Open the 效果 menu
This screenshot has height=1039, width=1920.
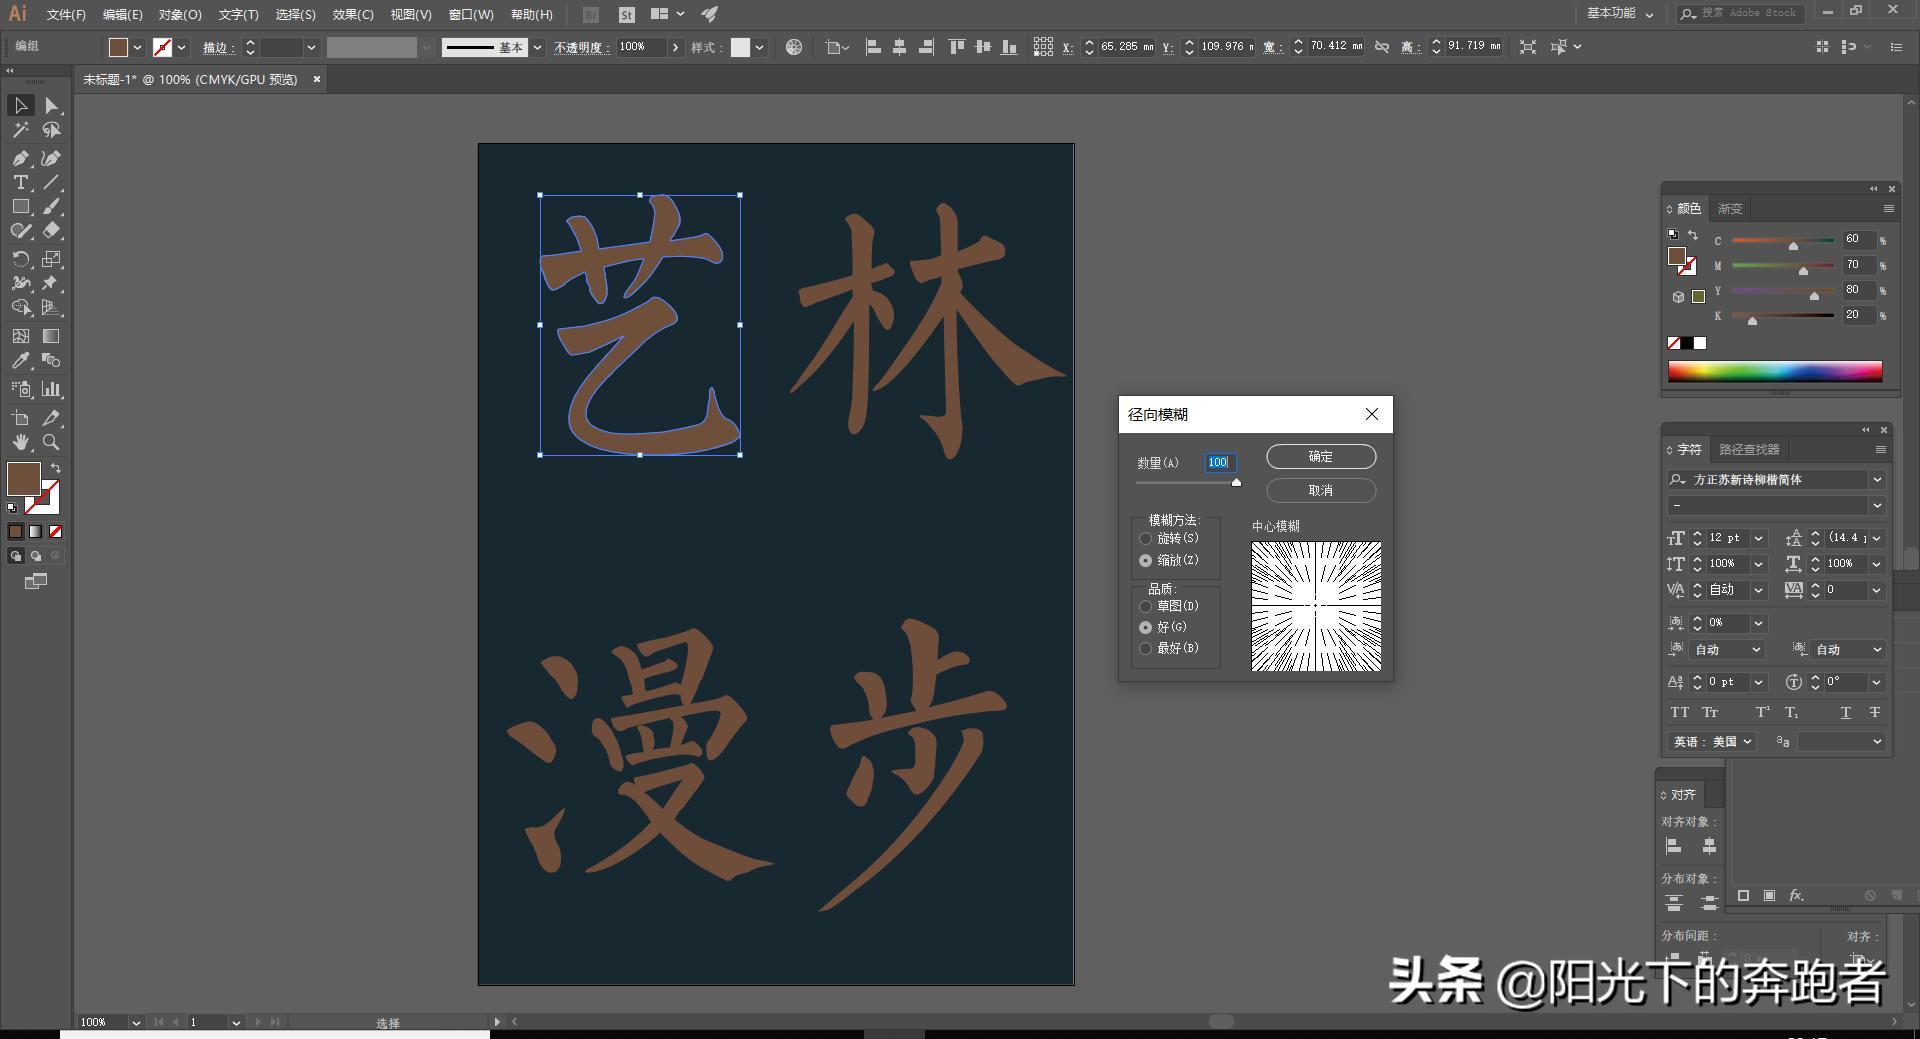pos(351,14)
